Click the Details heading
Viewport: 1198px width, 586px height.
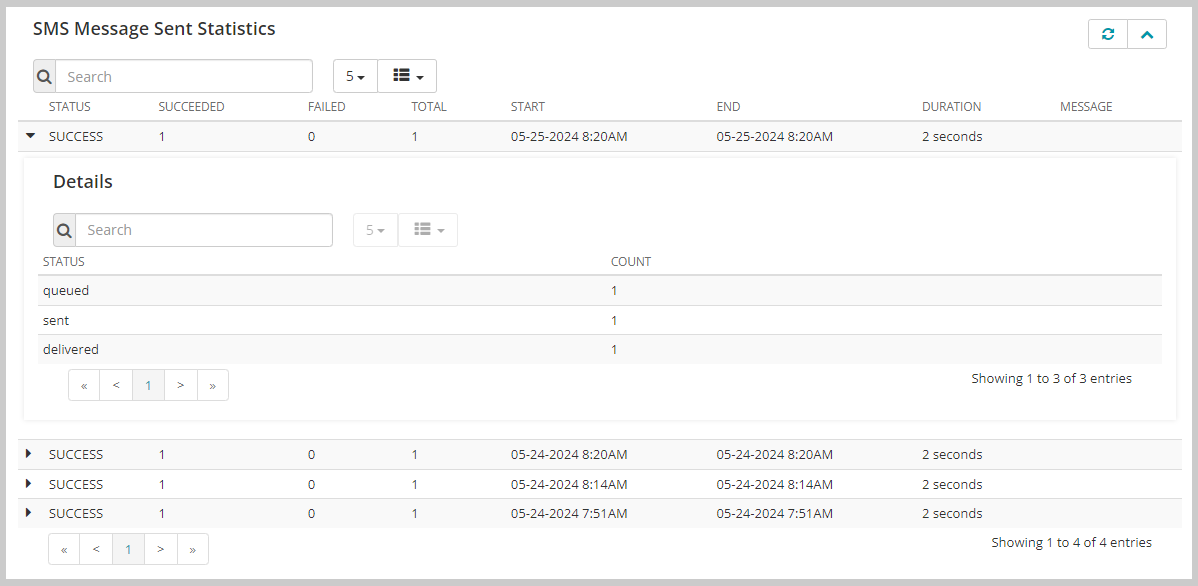click(x=83, y=182)
